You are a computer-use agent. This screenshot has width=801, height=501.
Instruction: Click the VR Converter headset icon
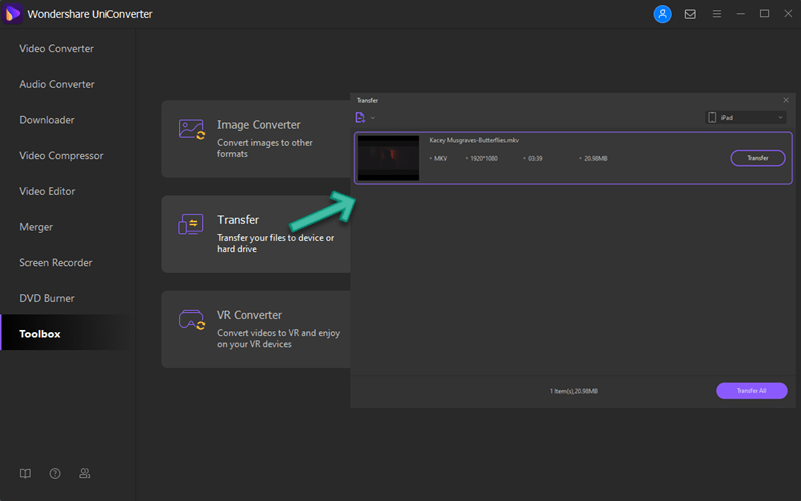[192, 320]
